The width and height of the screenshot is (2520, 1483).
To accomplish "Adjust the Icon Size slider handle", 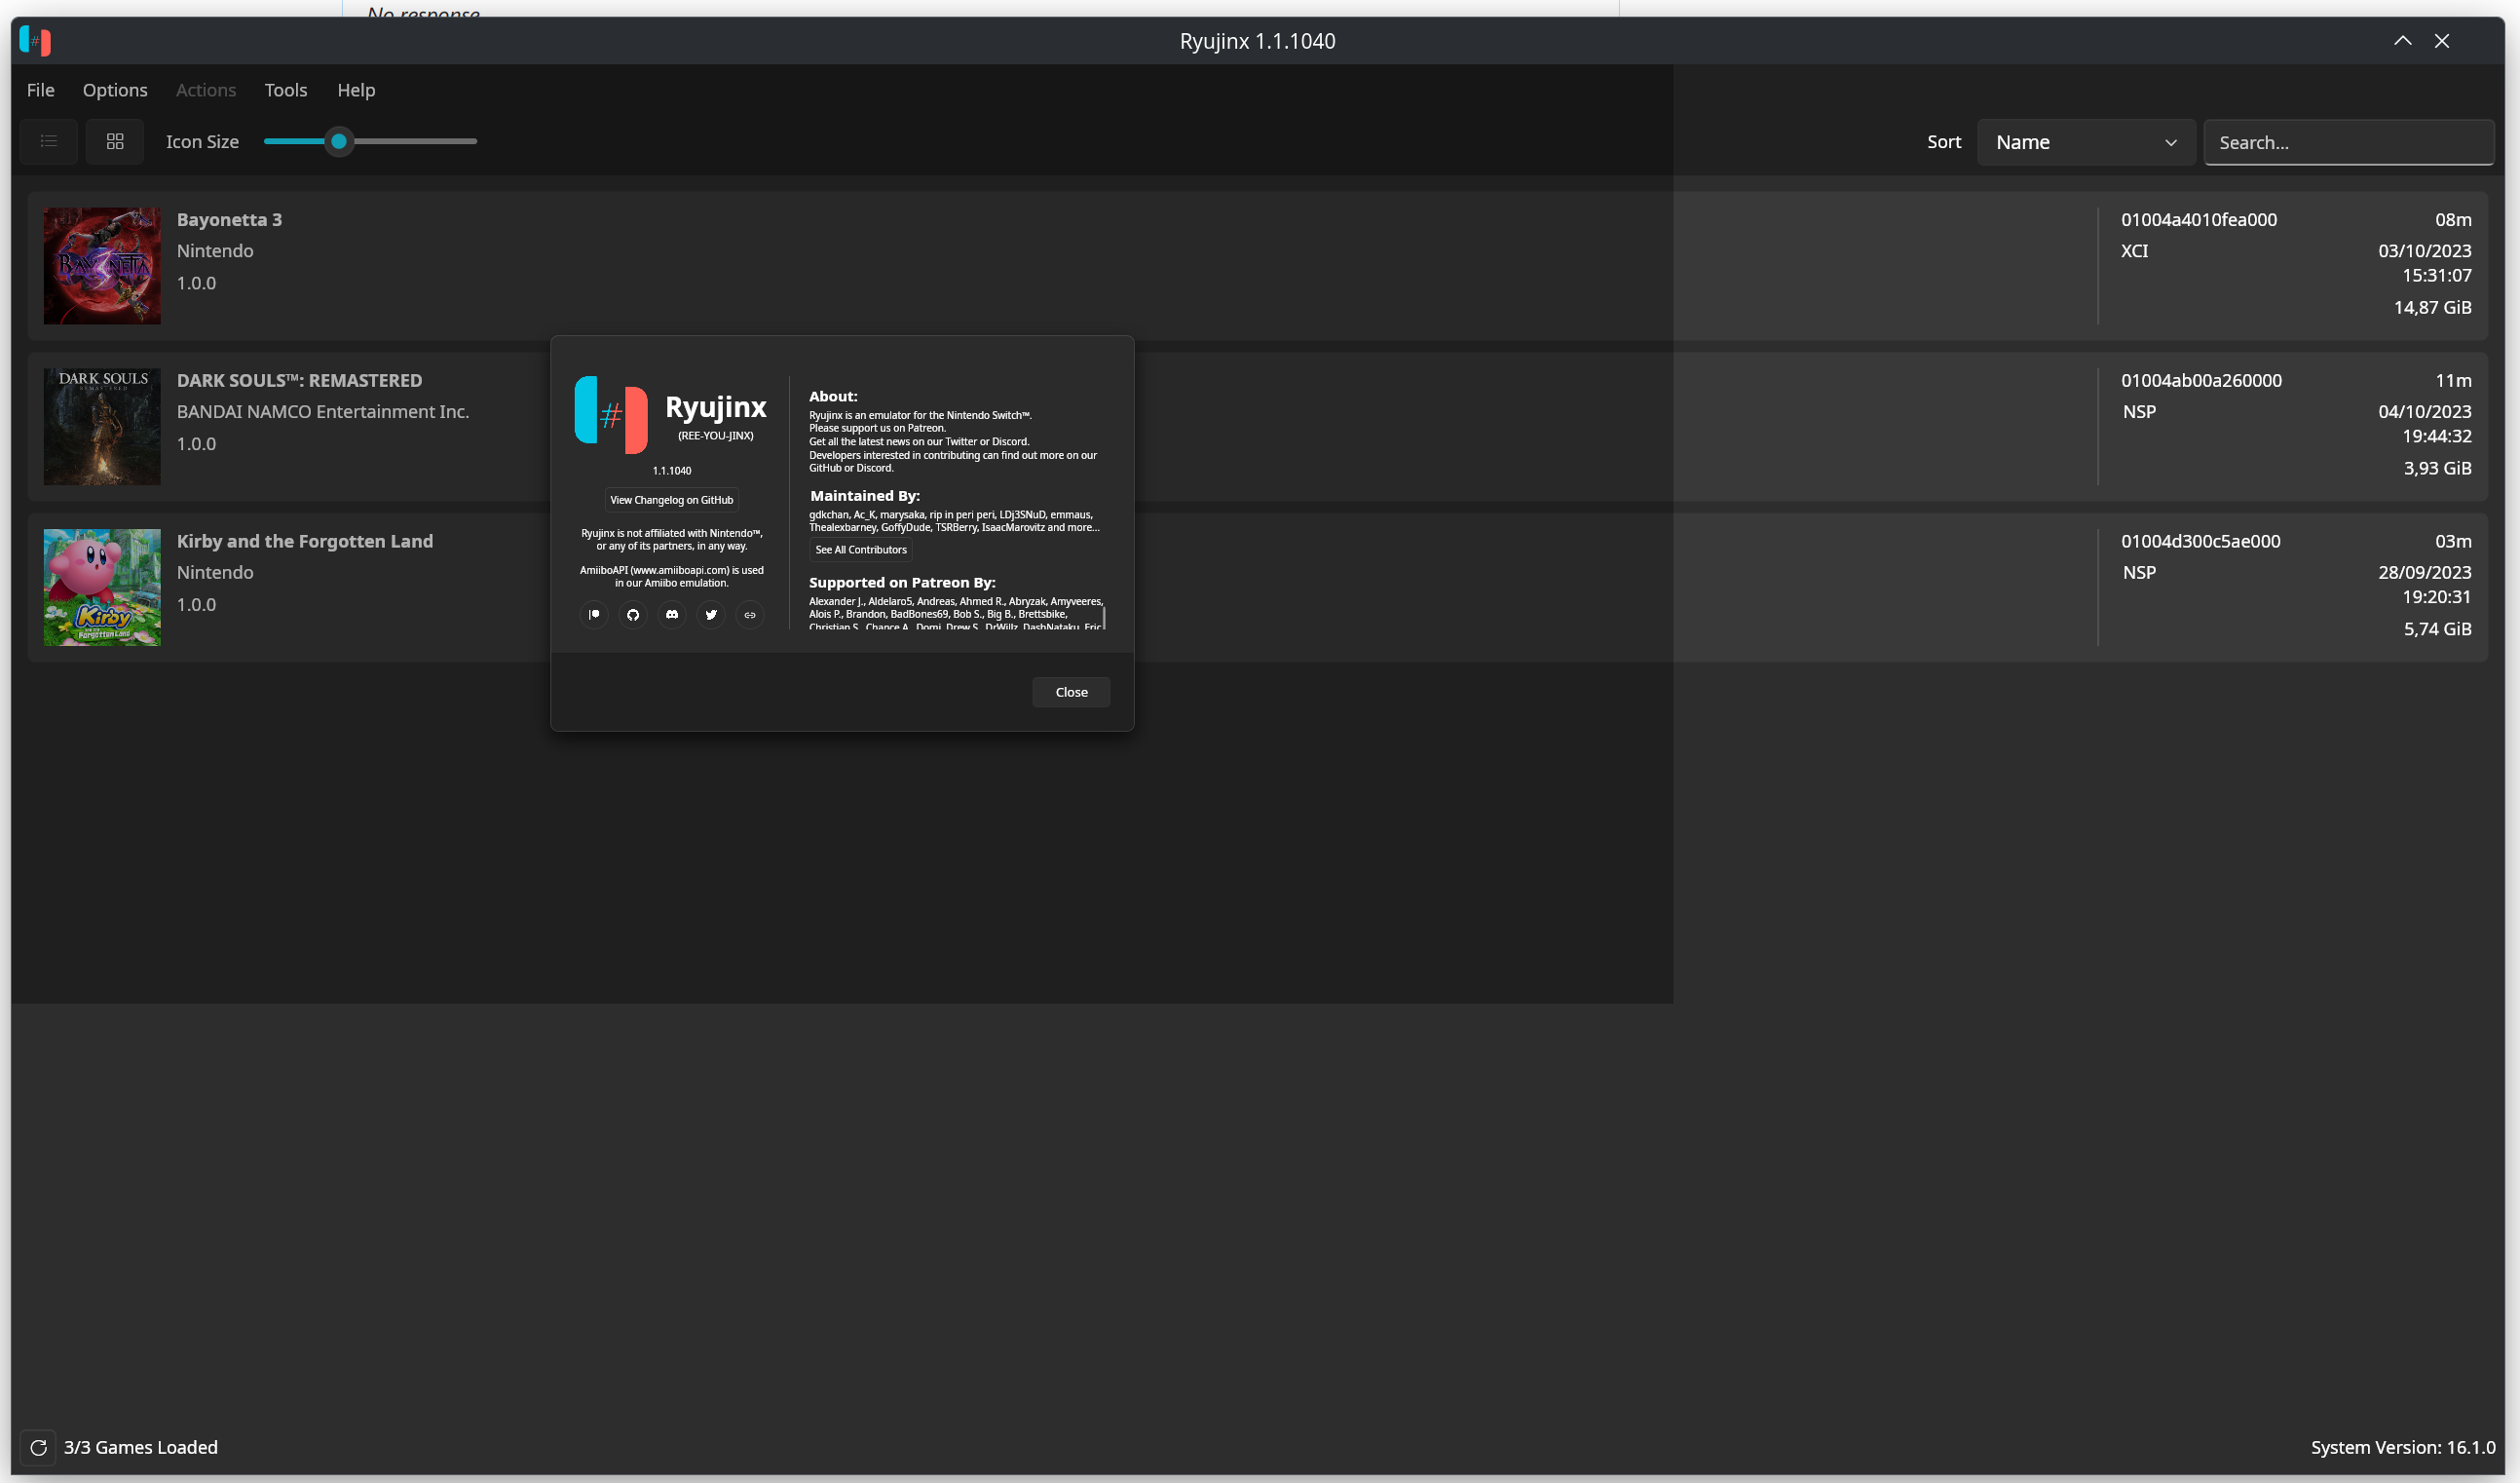I will pyautogui.click(x=339, y=141).
